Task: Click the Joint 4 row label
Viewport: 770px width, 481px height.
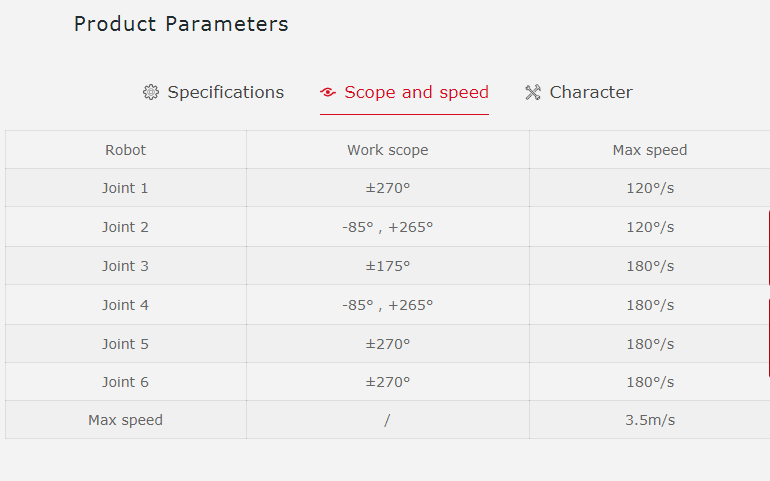Action: pos(125,305)
